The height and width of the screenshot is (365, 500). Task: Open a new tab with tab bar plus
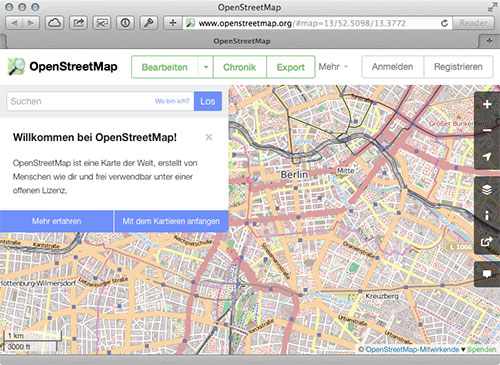(489, 41)
